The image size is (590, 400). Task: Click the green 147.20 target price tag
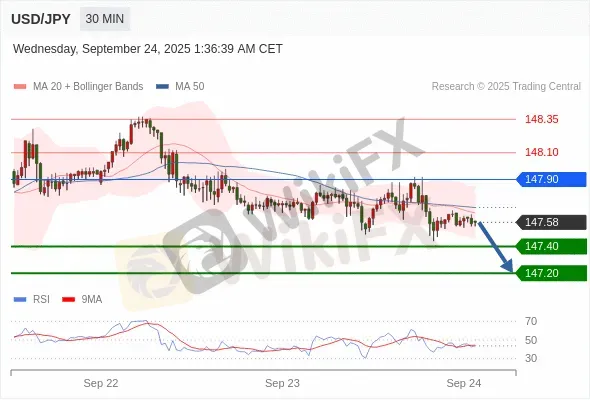coord(552,273)
